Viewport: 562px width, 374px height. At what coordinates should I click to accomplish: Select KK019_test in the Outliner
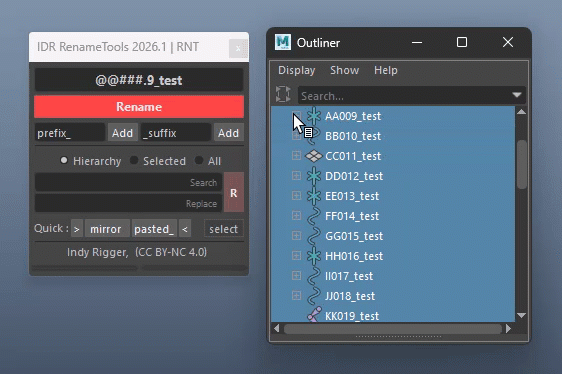coord(352,316)
